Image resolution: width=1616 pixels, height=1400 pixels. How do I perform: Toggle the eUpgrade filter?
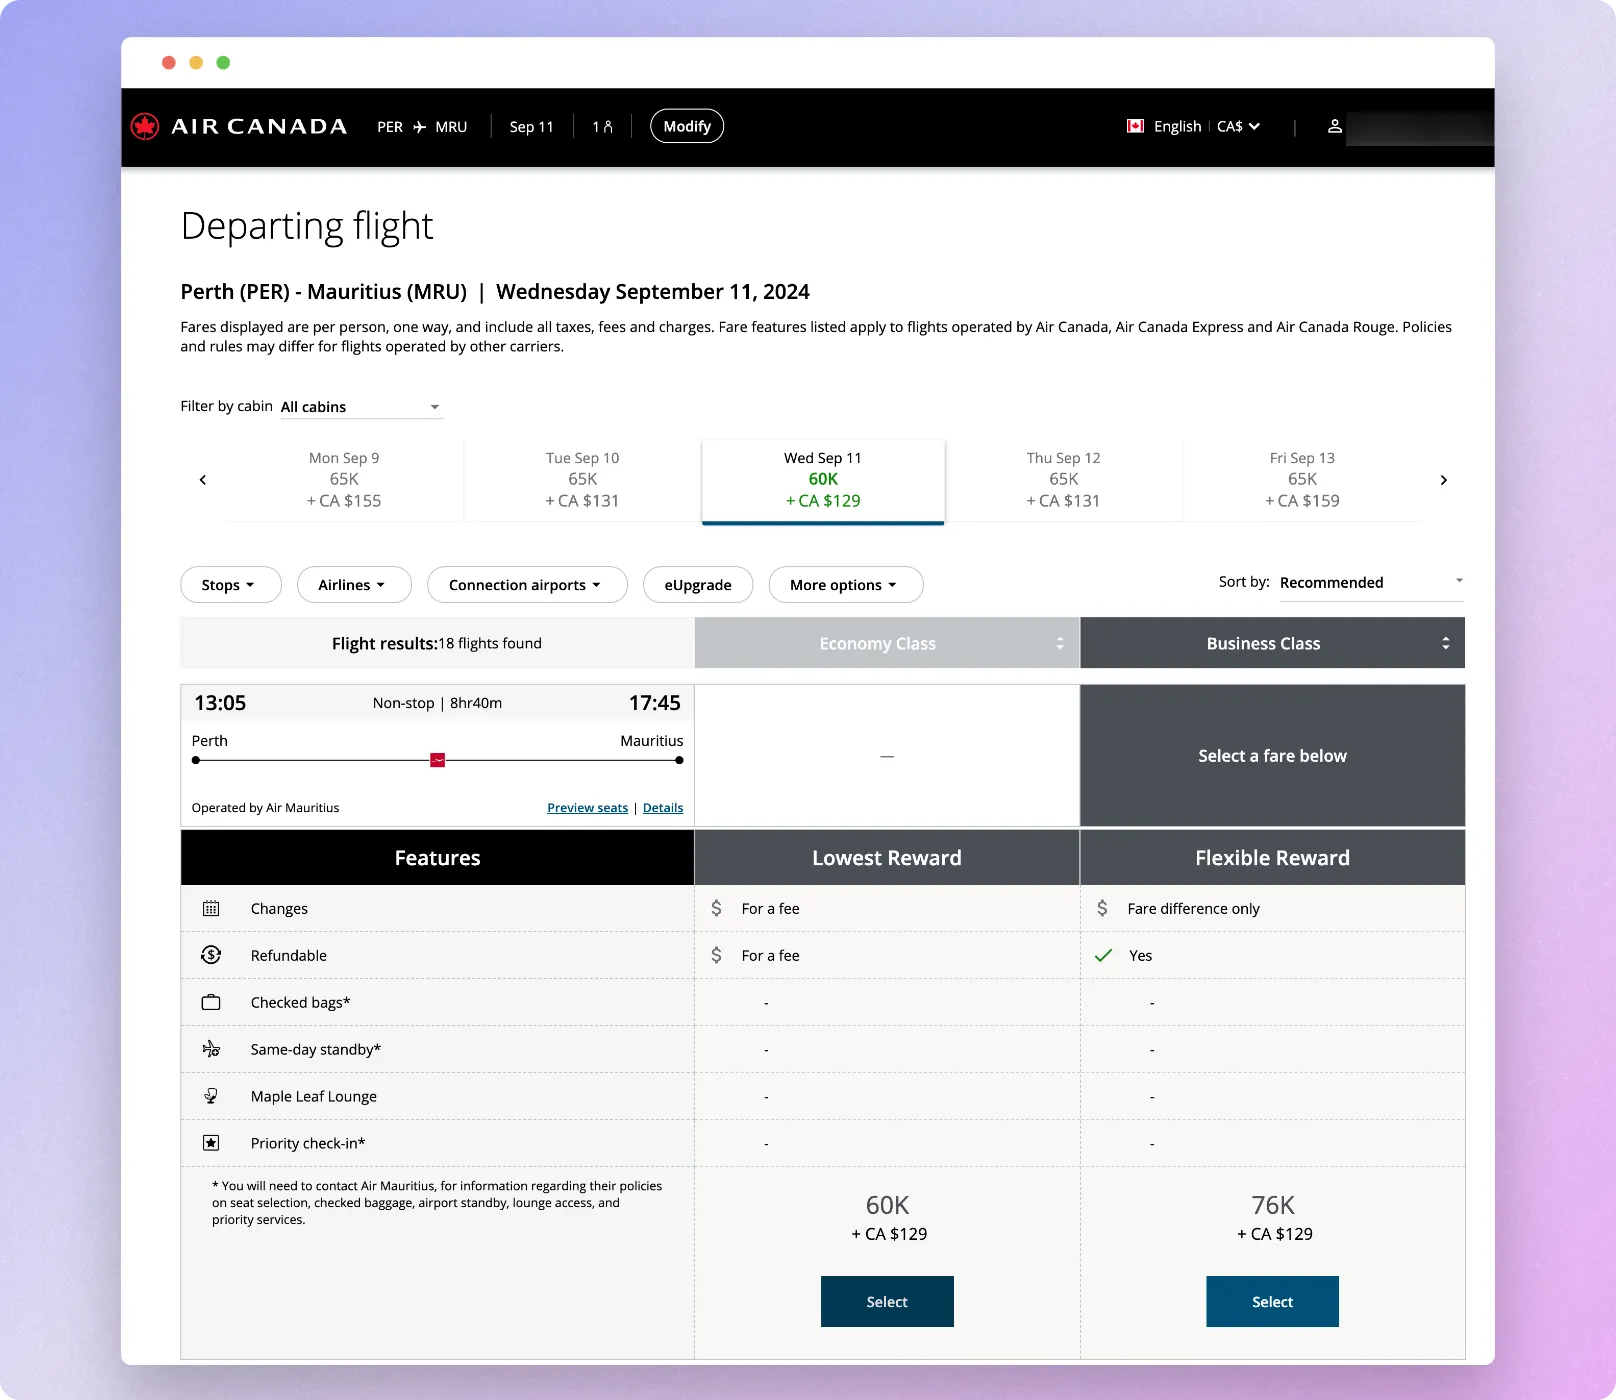(698, 585)
